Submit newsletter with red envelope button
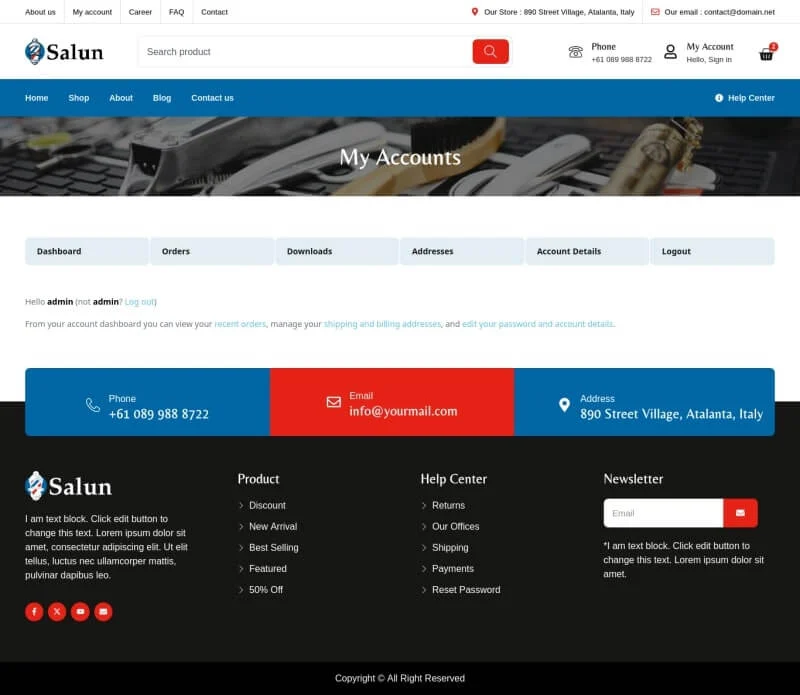800x695 pixels. coord(740,513)
